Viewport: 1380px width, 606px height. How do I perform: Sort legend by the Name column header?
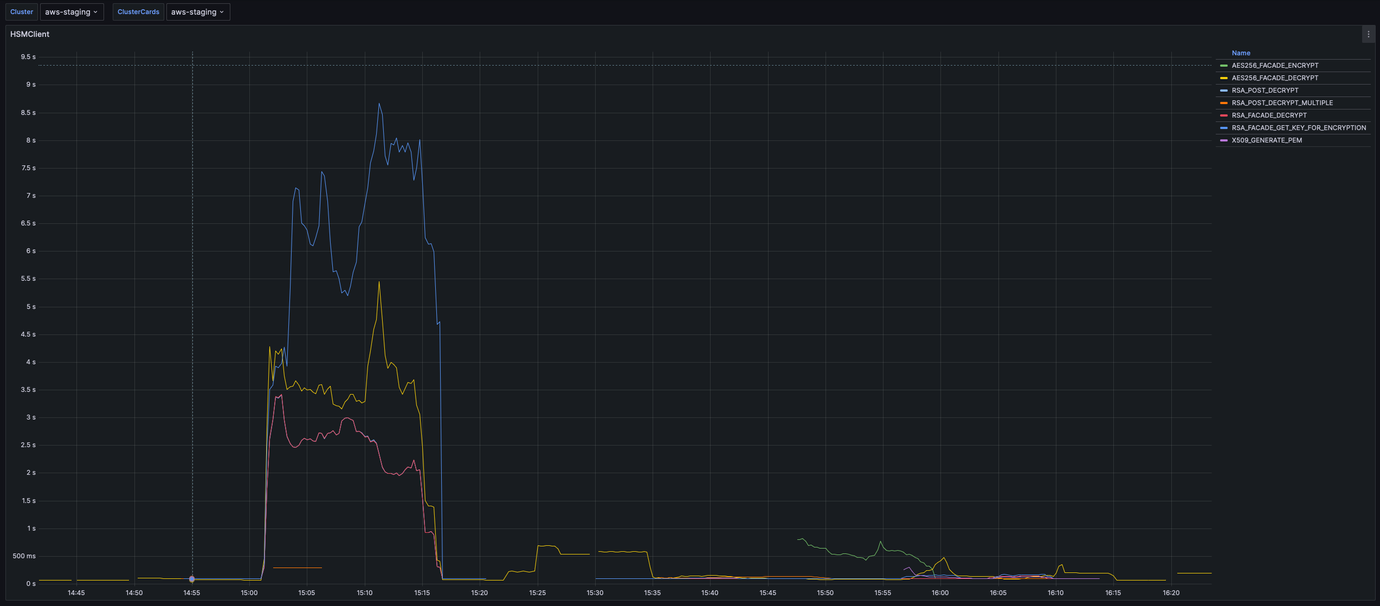pos(1241,53)
